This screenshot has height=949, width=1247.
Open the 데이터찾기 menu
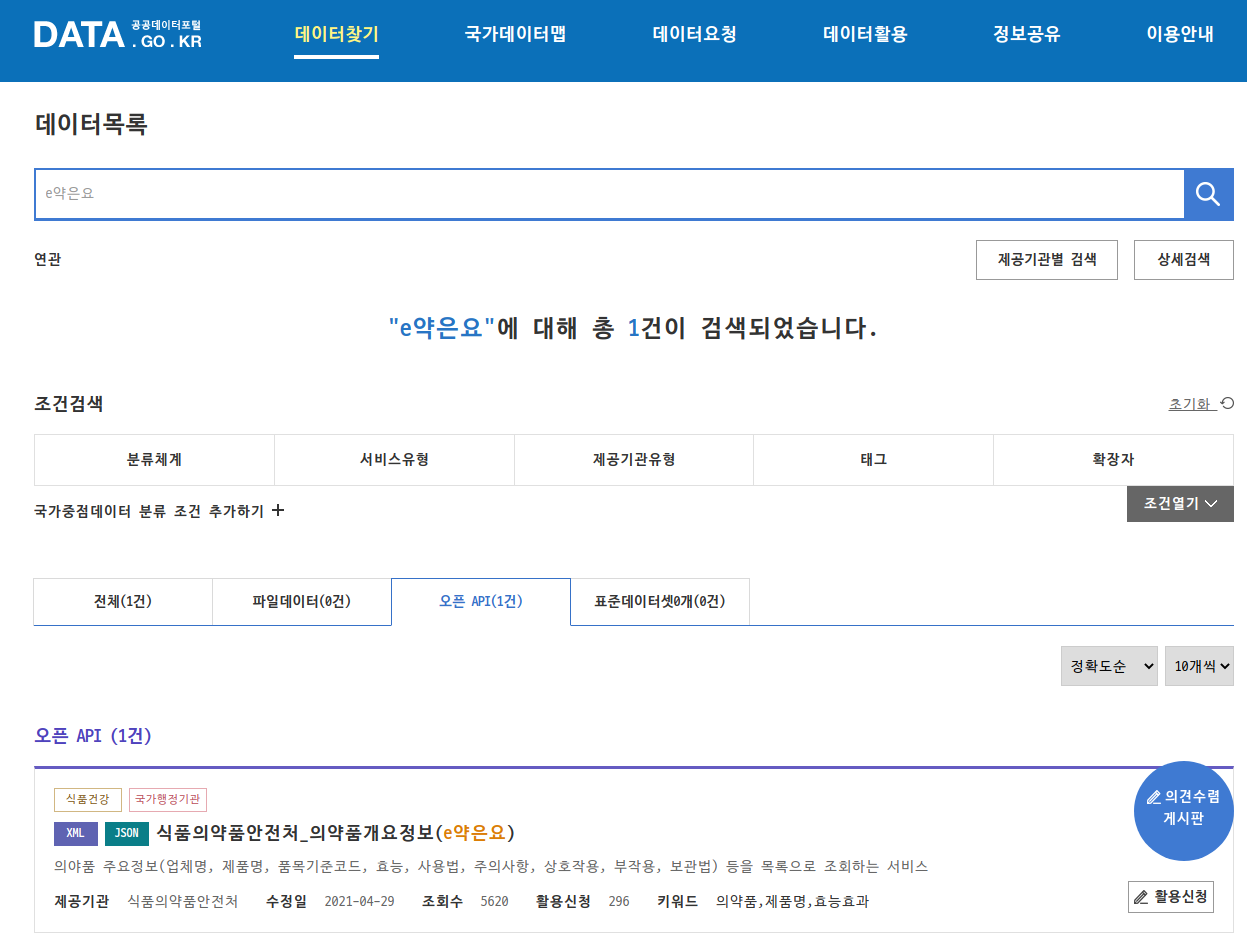(x=336, y=34)
